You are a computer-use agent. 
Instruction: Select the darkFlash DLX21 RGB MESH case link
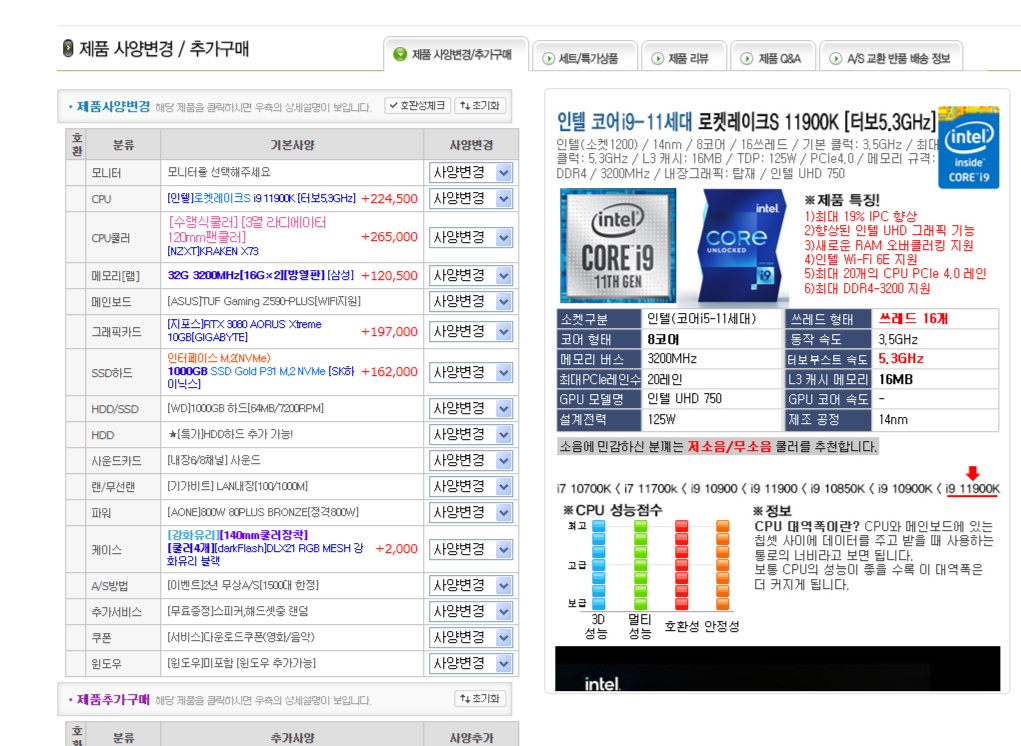pos(266,547)
